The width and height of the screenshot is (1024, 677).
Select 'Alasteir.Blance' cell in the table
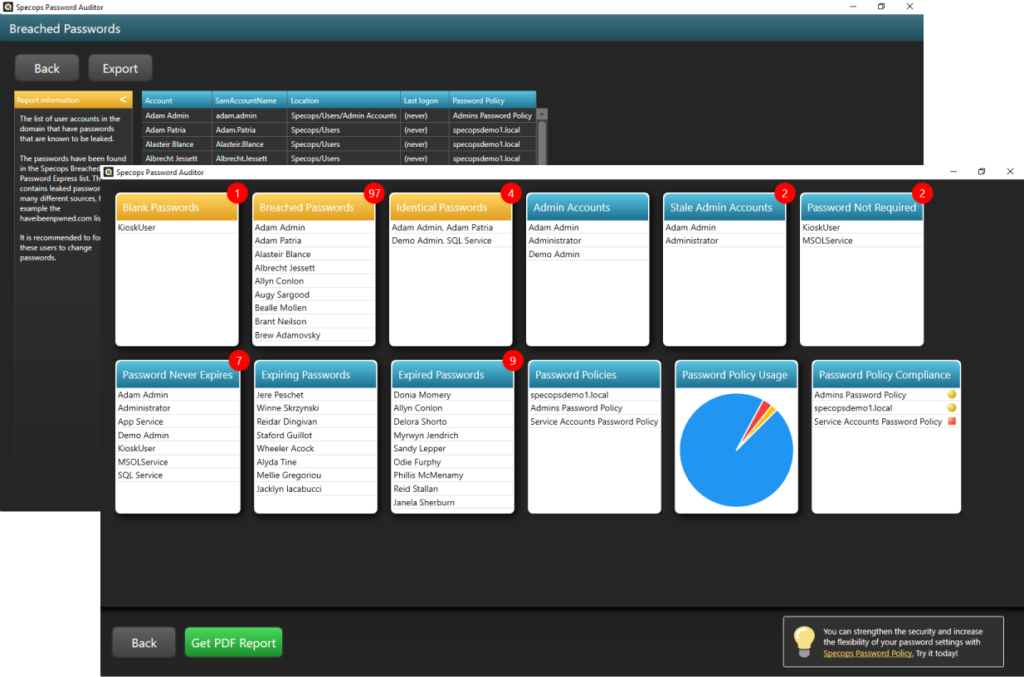(249, 144)
